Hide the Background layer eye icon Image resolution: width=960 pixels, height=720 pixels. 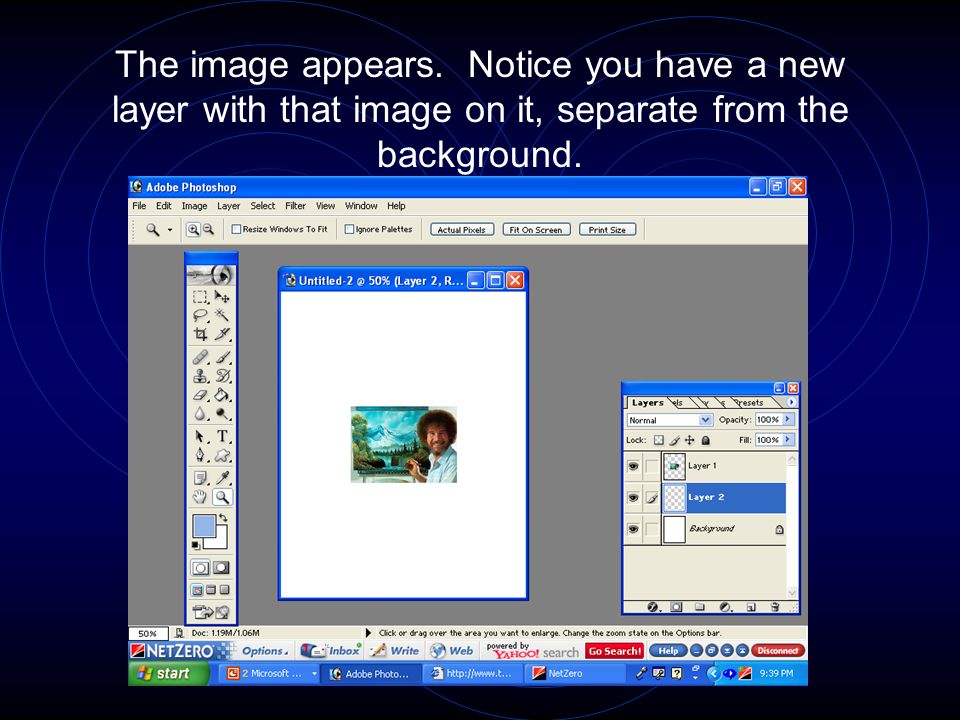[633, 529]
